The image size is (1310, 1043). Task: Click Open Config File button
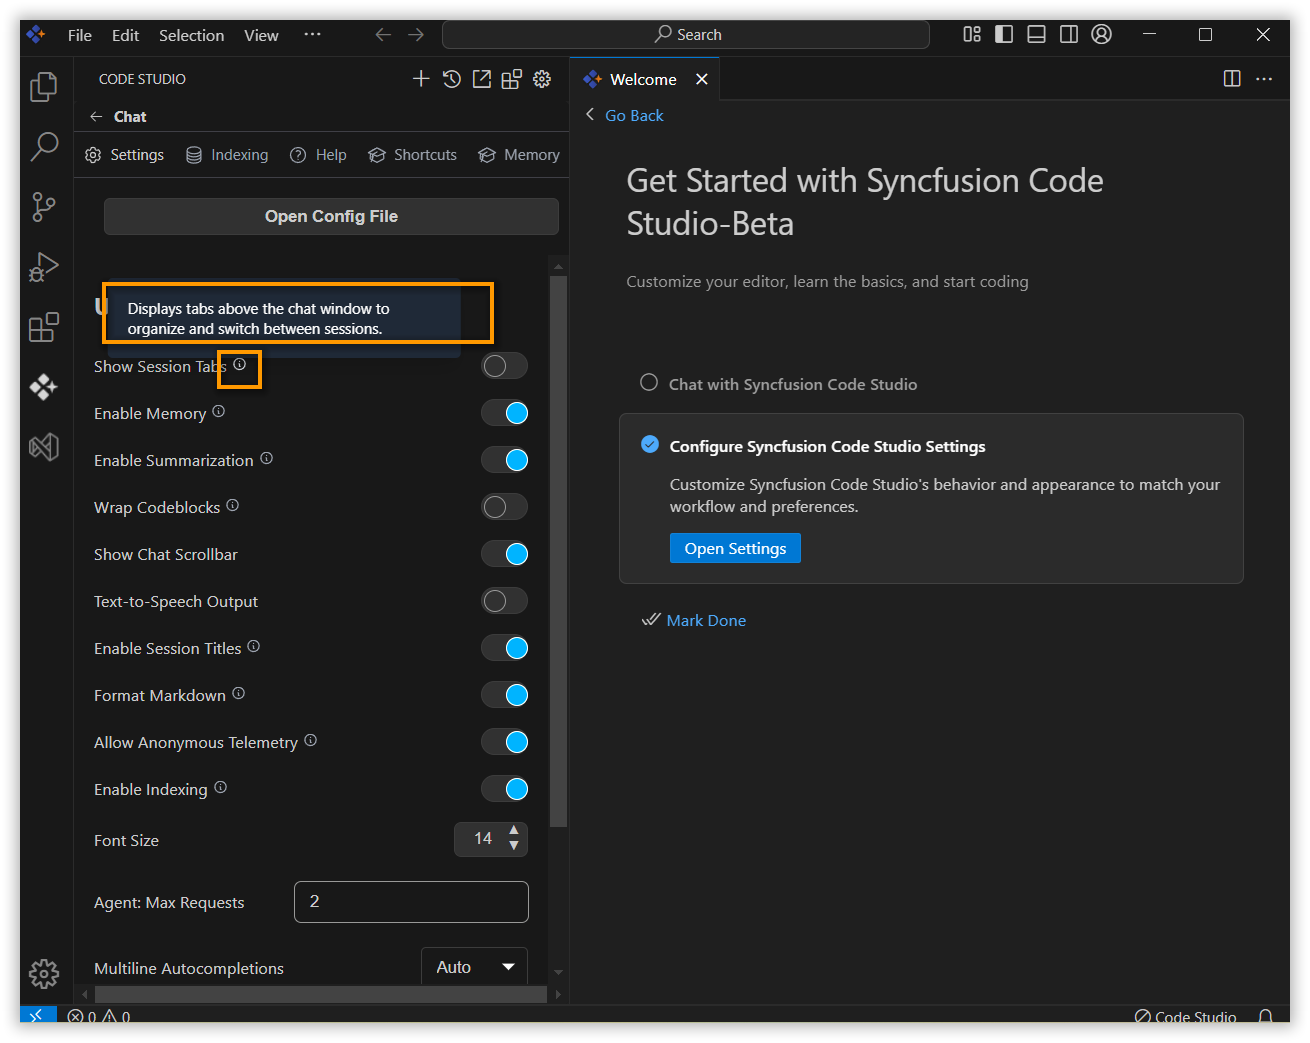pyautogui.click(x=331, y=216)
